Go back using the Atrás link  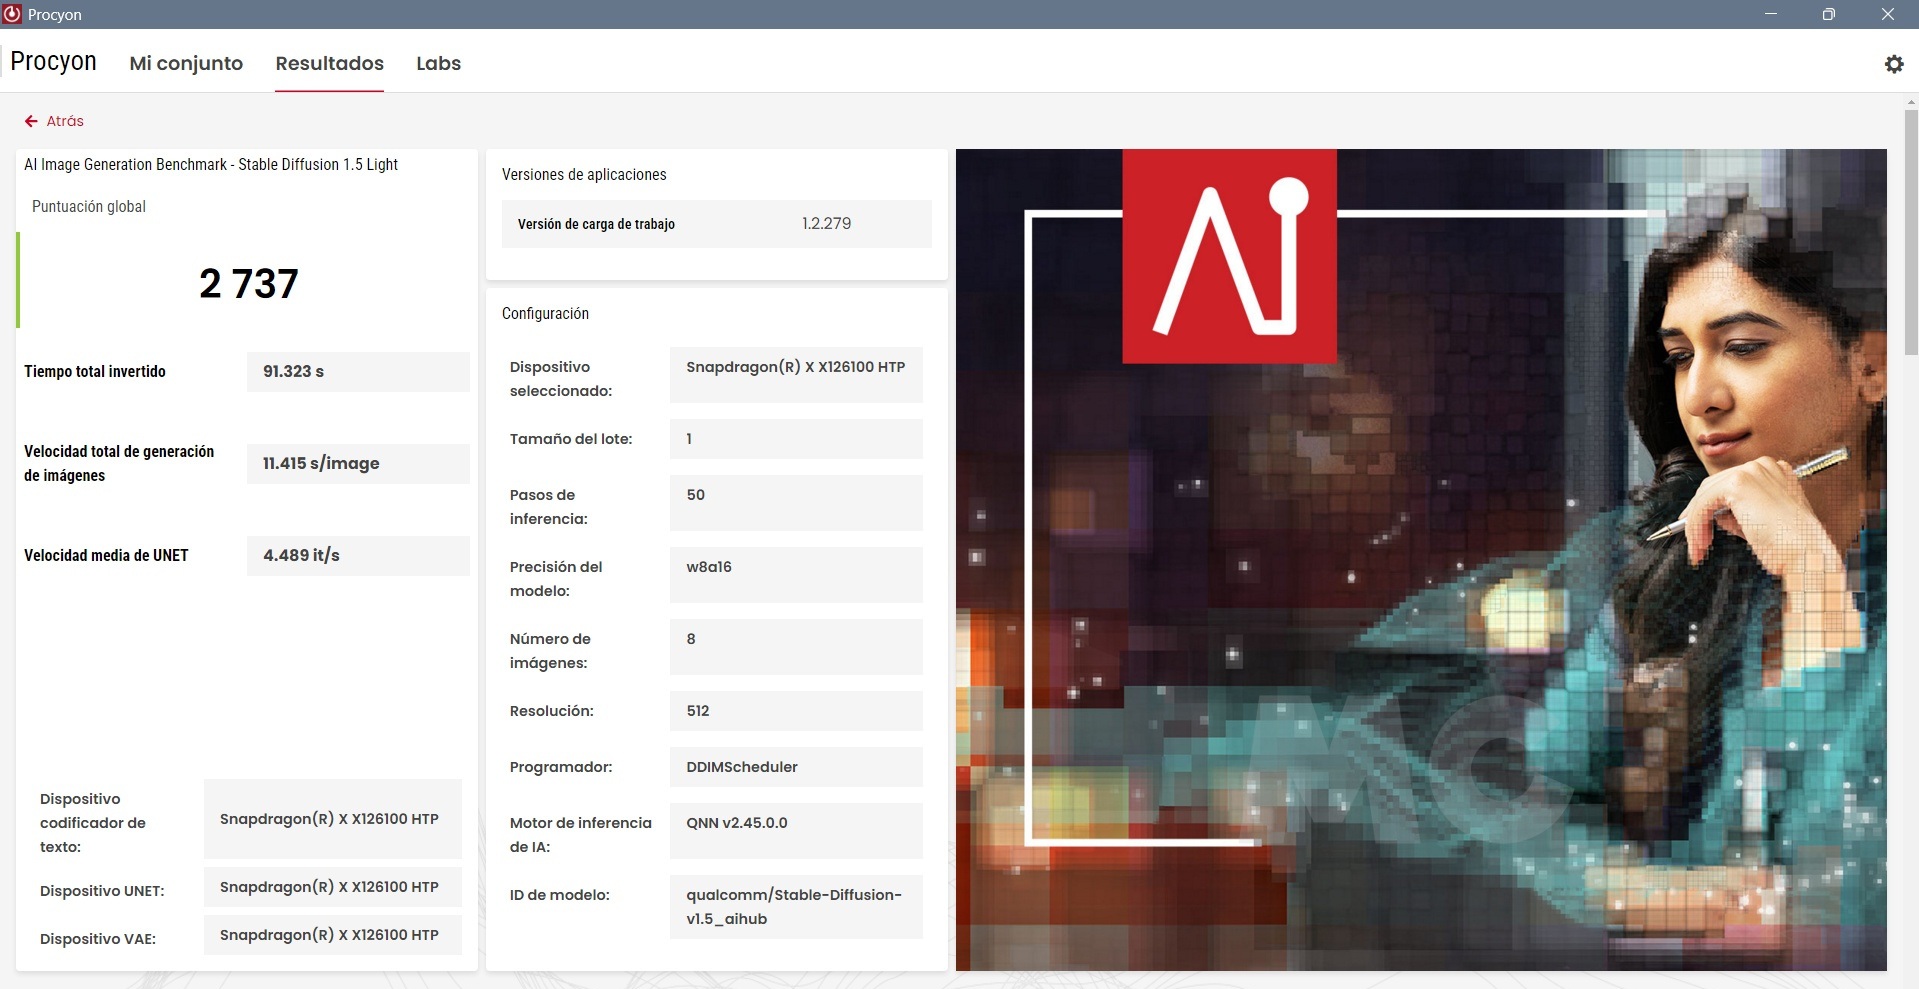(65, 121)
